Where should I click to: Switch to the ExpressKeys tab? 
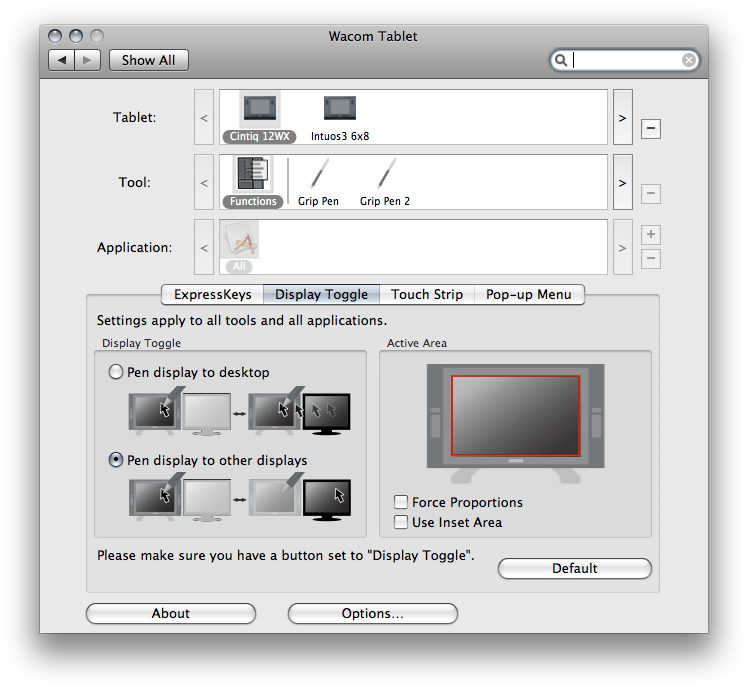[212, 294]
